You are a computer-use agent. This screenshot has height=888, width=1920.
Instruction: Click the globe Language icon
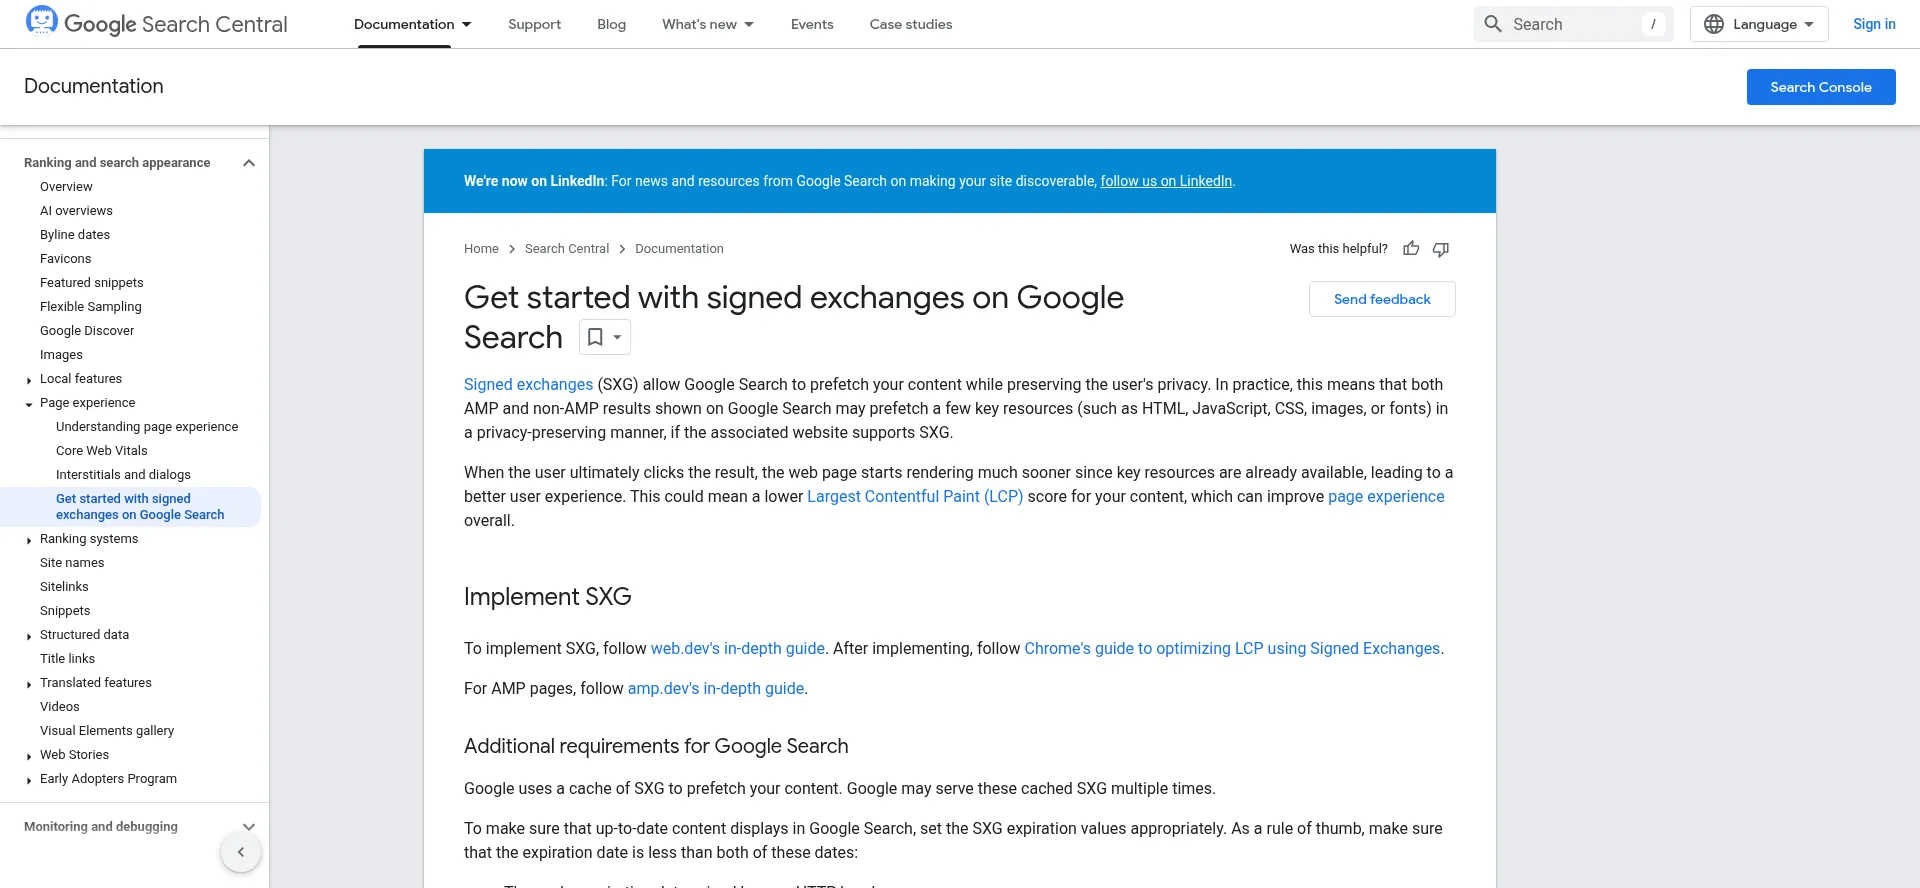click(1714, 24)
